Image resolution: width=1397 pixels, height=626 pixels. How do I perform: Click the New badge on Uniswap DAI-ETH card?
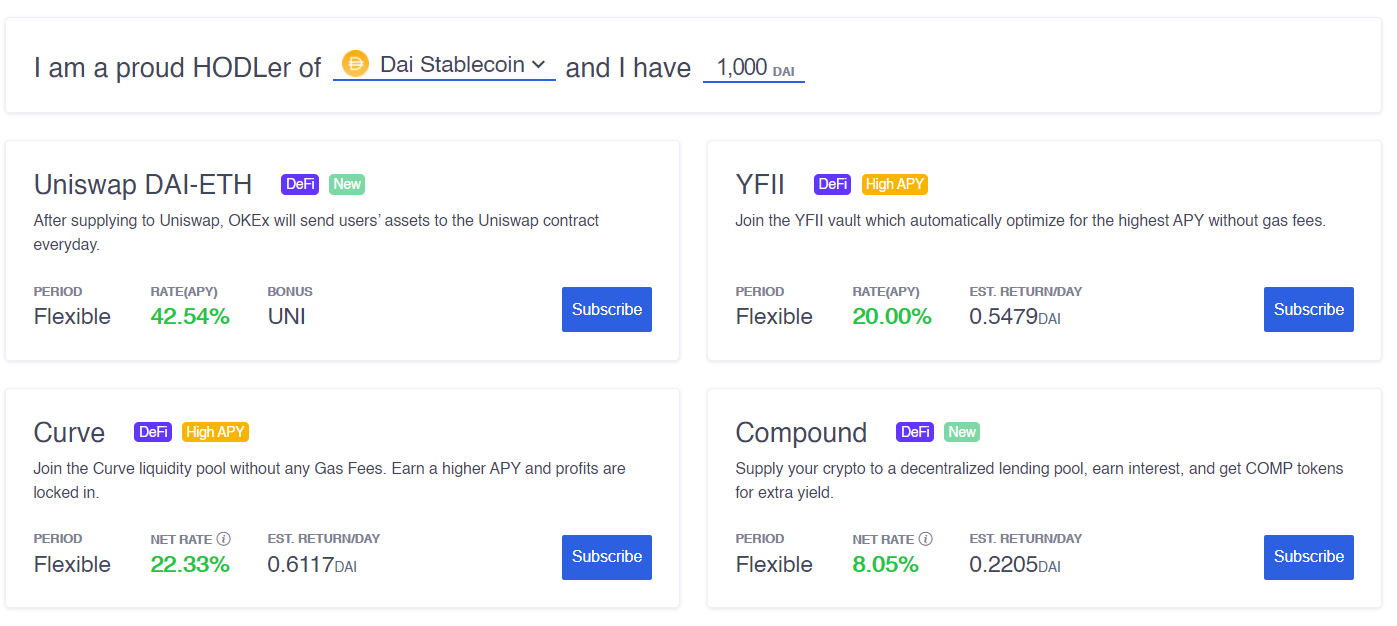[346, 184]
